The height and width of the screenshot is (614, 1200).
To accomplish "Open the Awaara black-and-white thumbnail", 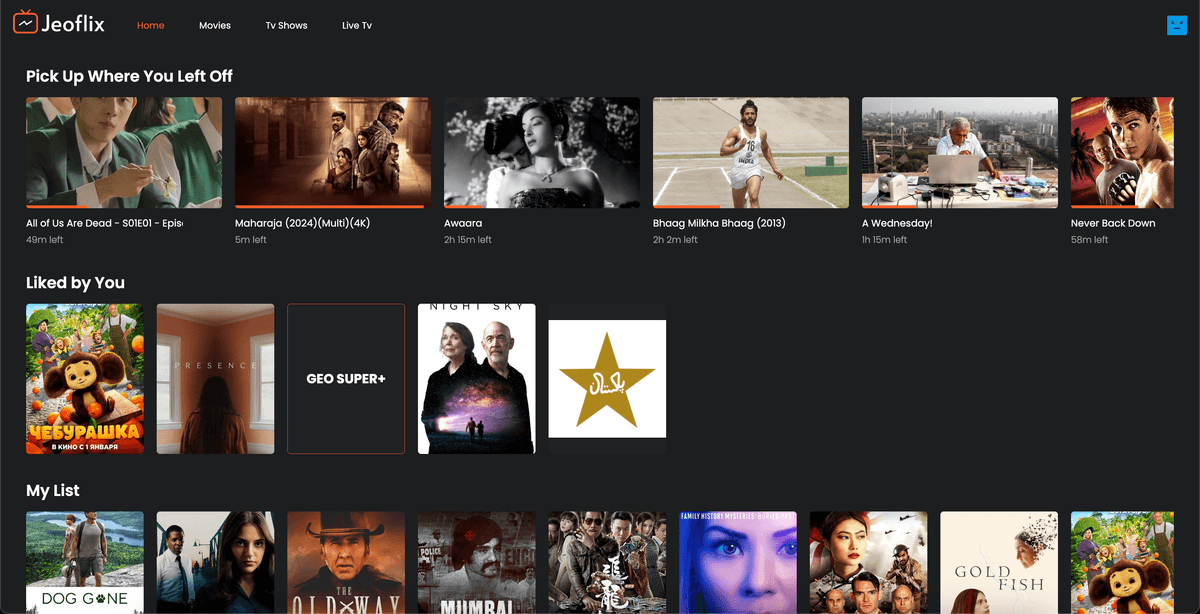I will point(541,152).
